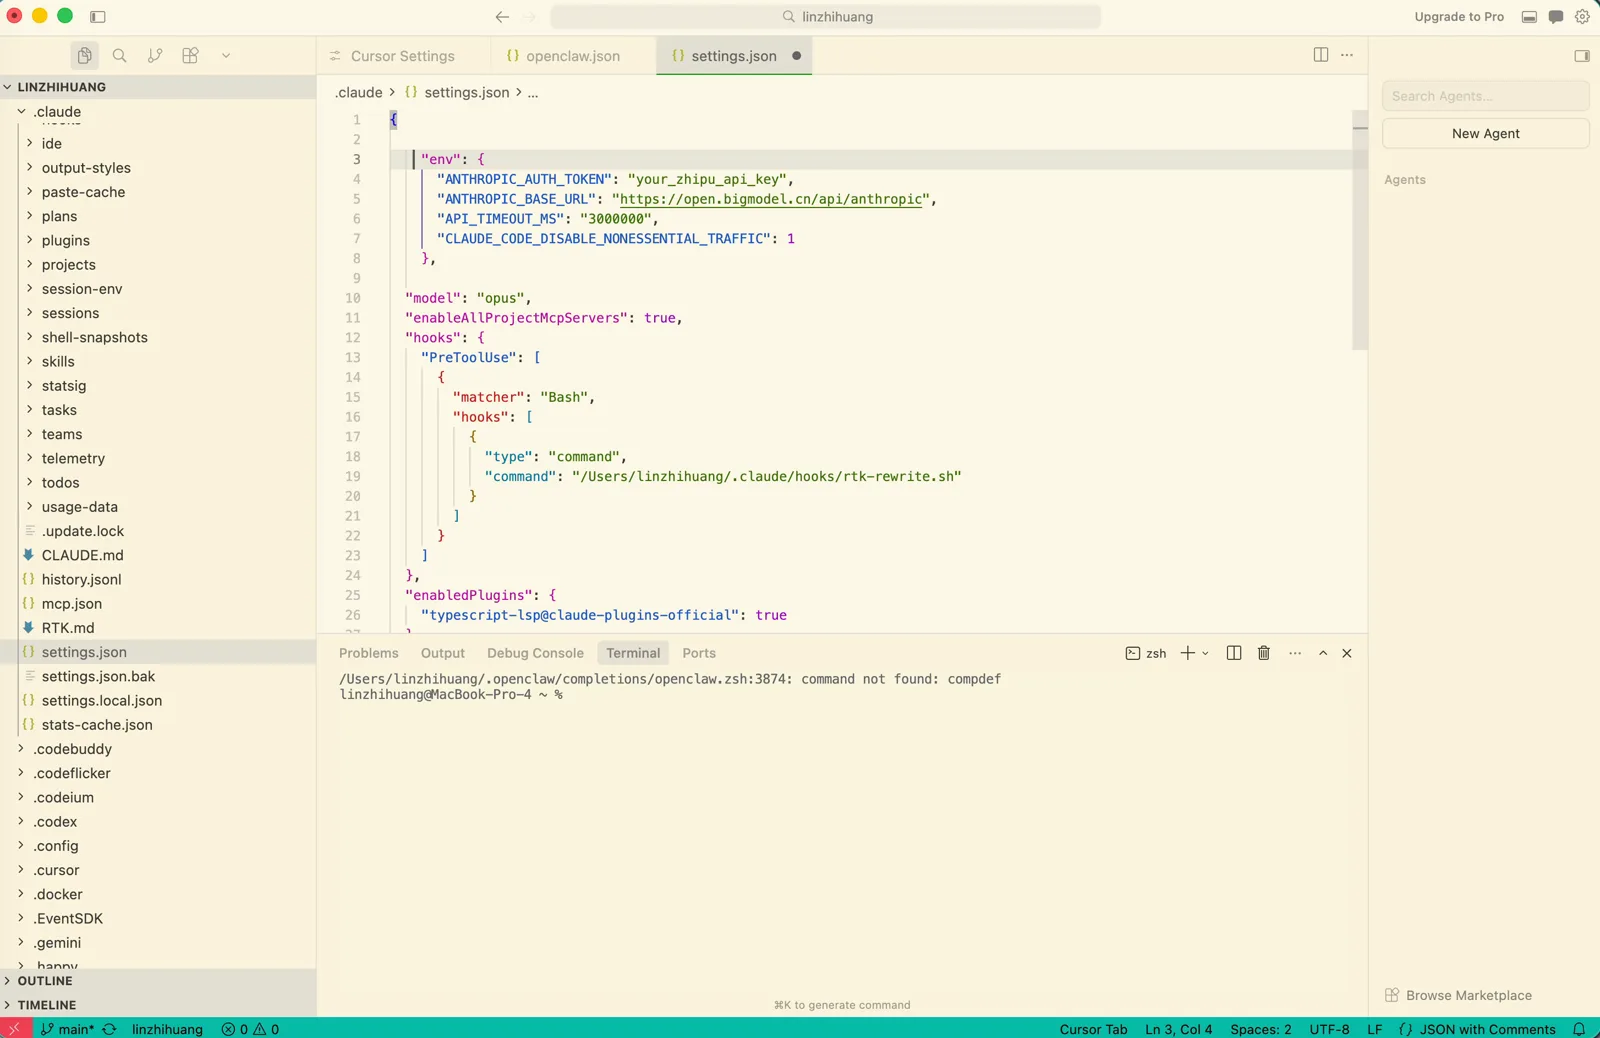Open the settings gear in title bar
Screen dimensions: 1600x1038
1582,17
